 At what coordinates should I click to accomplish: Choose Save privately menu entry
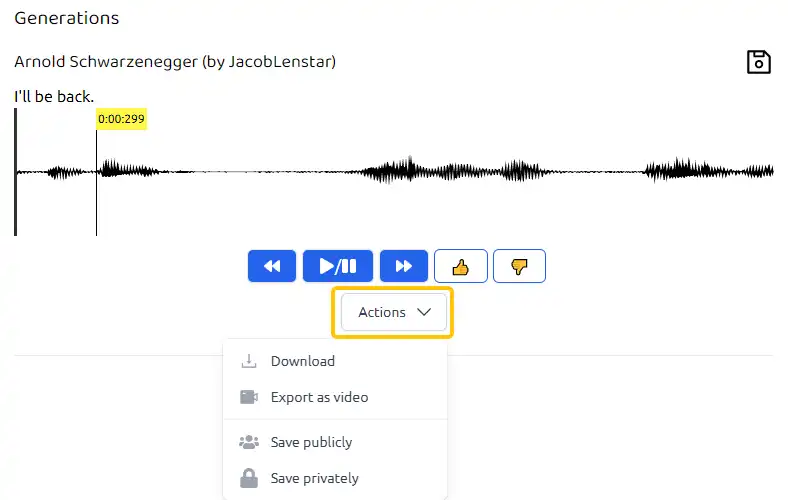[x=335, y=478]
